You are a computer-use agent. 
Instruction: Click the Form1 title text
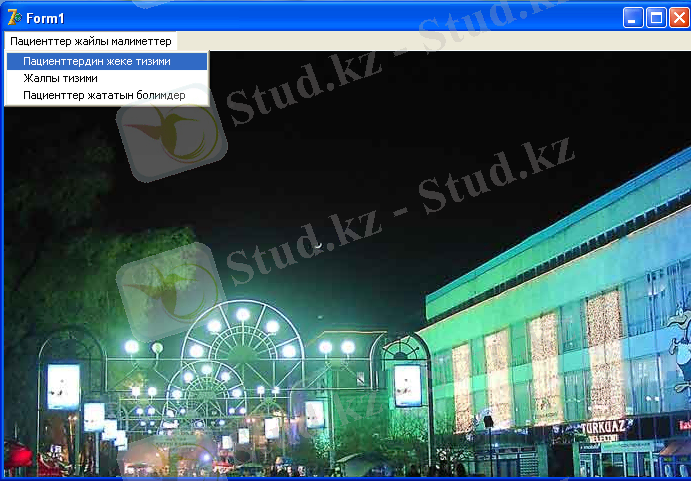click(45, 19)
